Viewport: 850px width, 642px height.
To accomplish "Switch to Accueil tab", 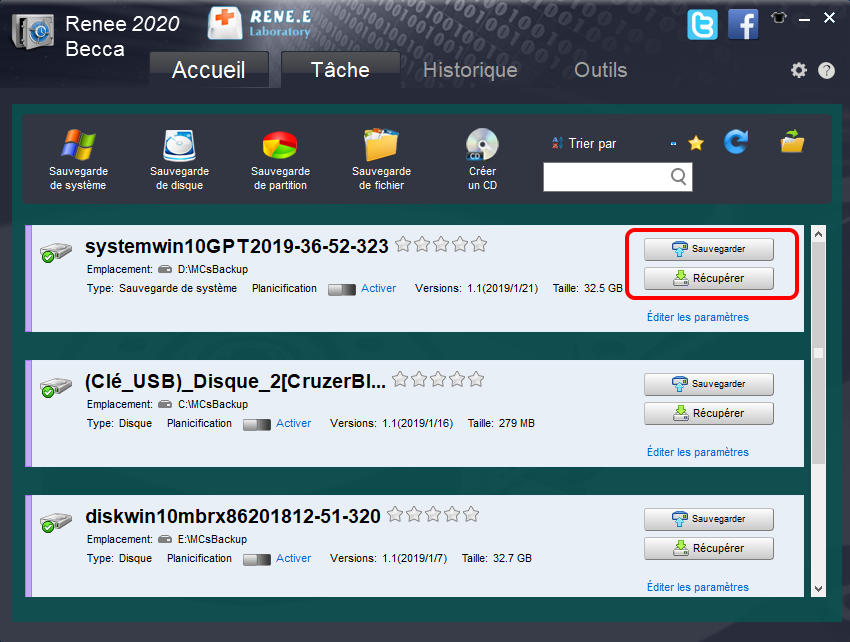I will pyautogui.click(x=209, y=70).
